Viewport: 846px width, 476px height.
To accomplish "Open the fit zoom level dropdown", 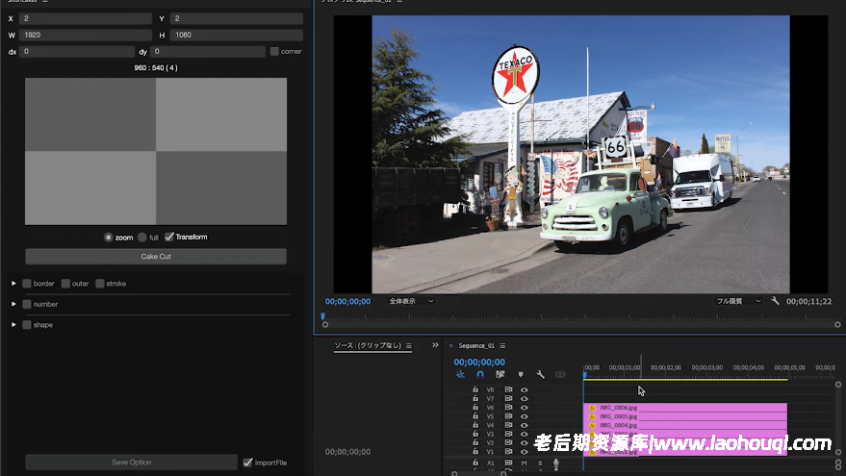I will point(411,300).
